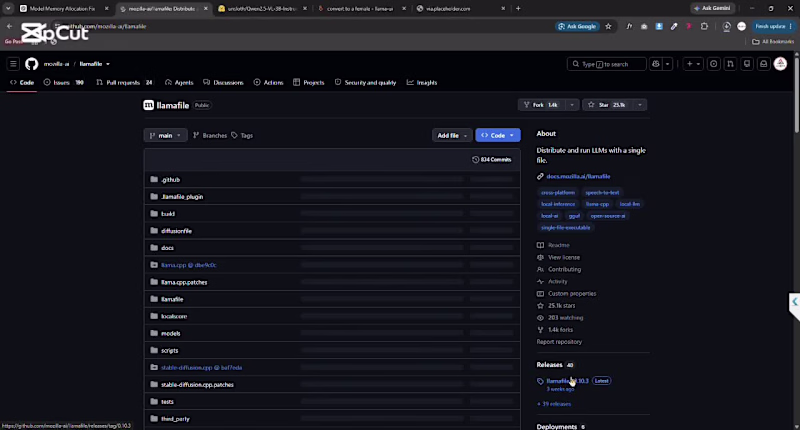Open the Chrome profile avatar

[741, 27]
